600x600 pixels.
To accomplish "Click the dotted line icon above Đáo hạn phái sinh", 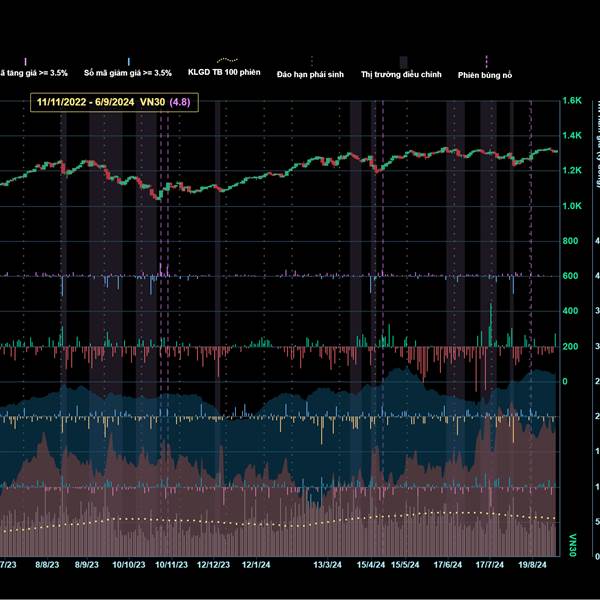I will point(312,61).
